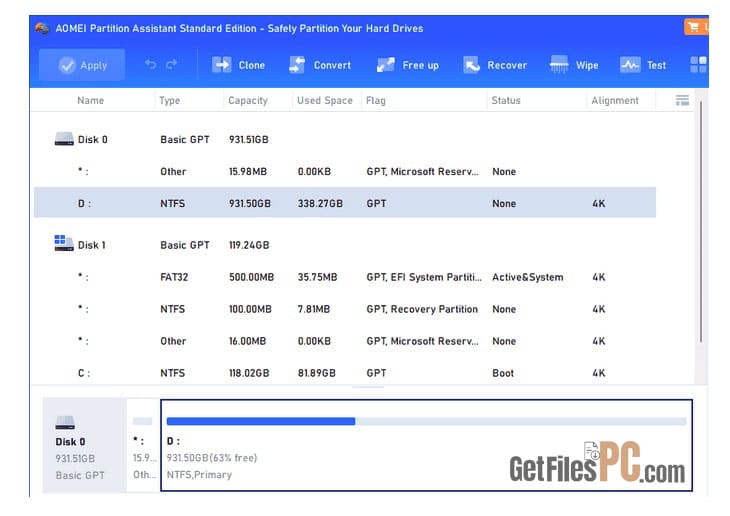The width and height of the screenshot is (730, 516).
Task: Click 931.50GB(63% free) label
Action: tap(212, 458)
